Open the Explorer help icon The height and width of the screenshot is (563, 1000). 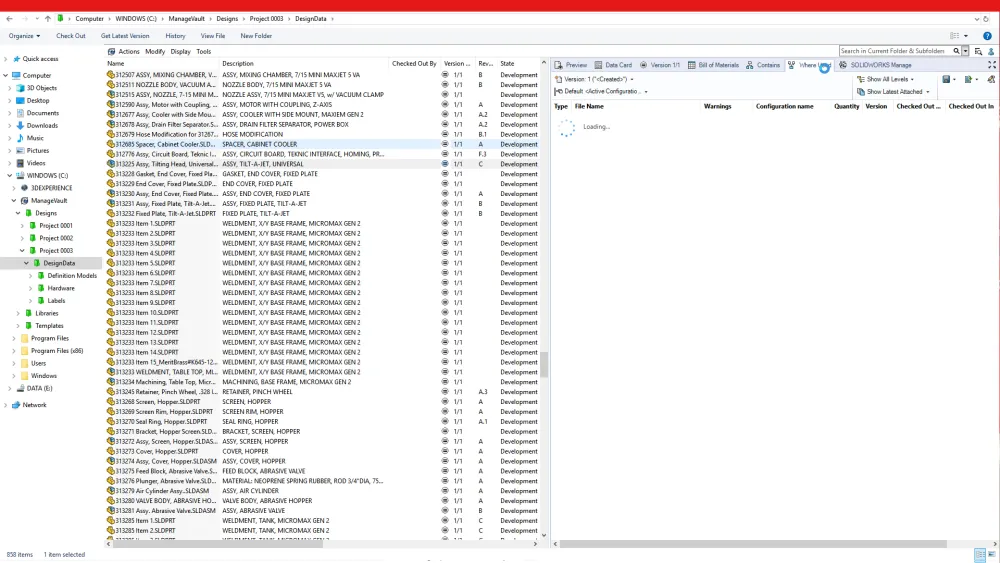[987, 36]
